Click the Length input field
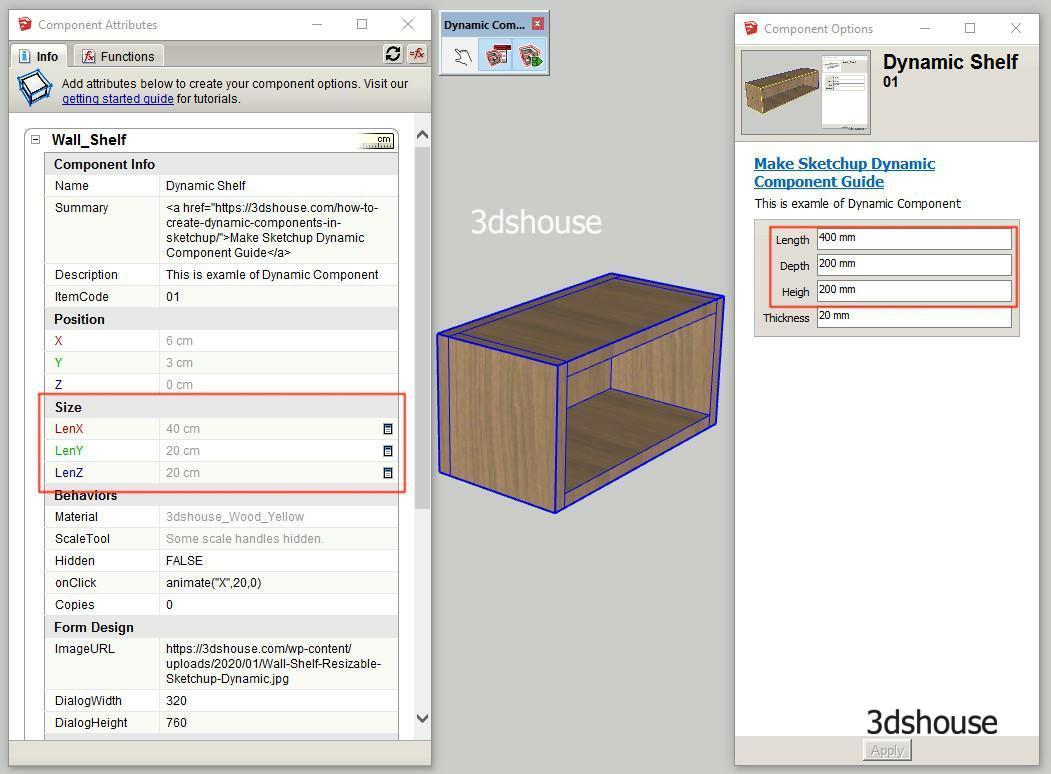The width and height of the screenshot is (1051, 774). click(x=913, y=238)
